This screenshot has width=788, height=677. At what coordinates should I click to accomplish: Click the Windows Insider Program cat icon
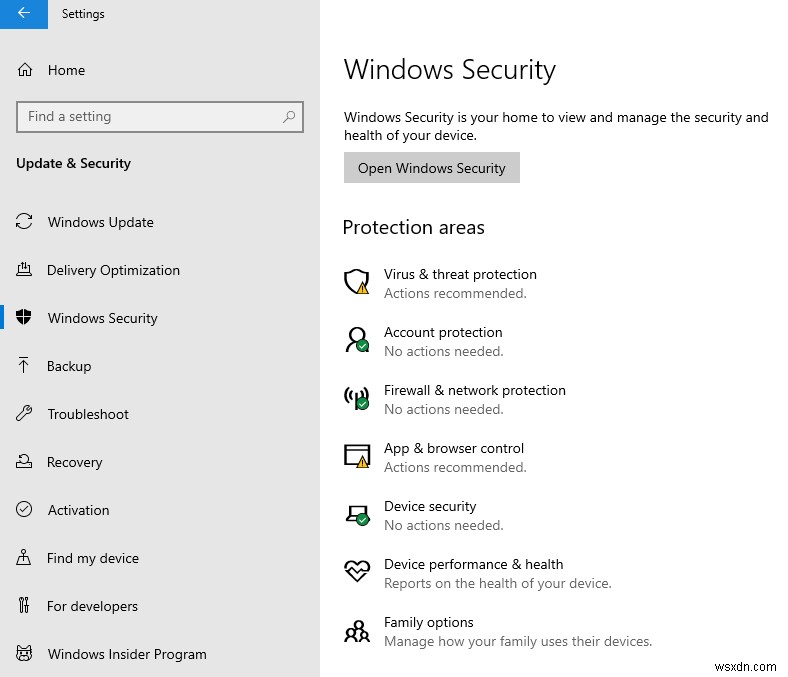click(24, 653)
